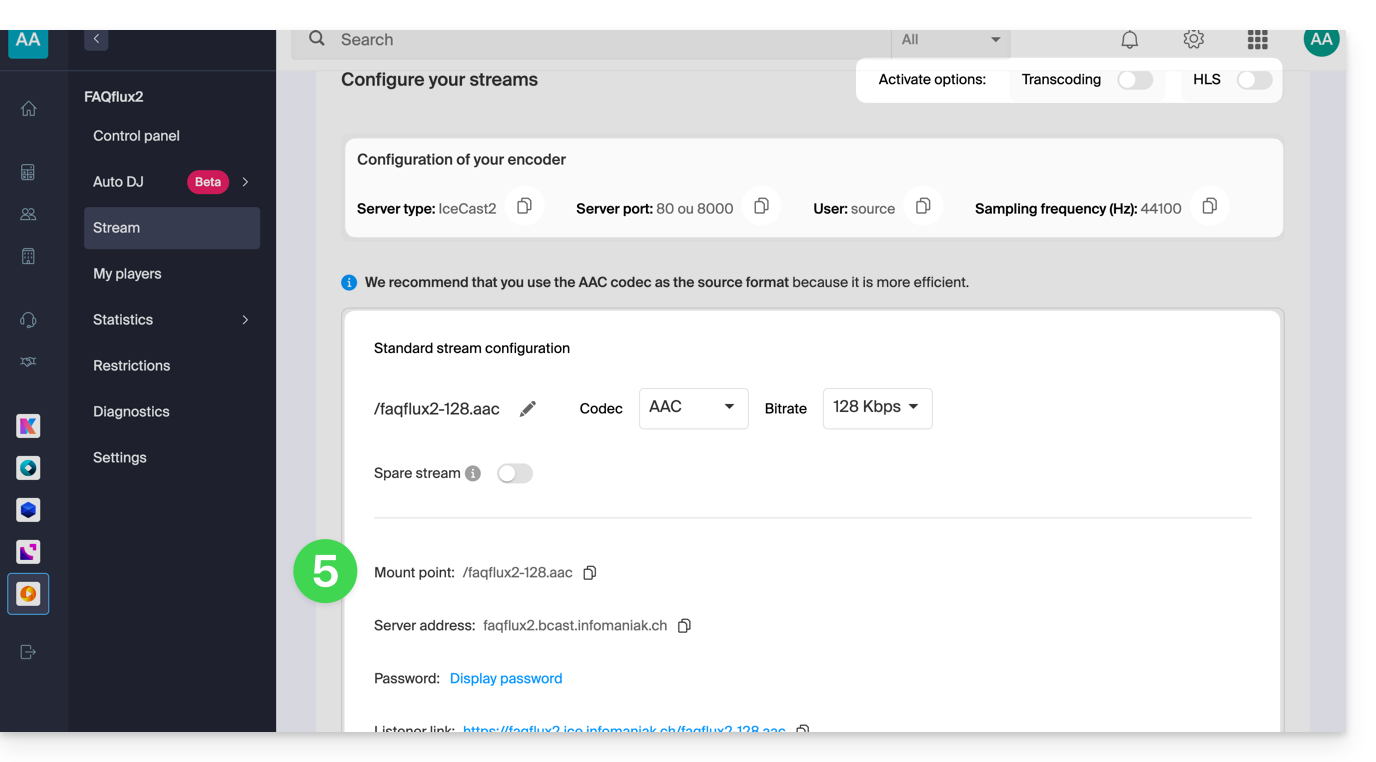
Task: Copy the Server port value
Action: point(761,207)
